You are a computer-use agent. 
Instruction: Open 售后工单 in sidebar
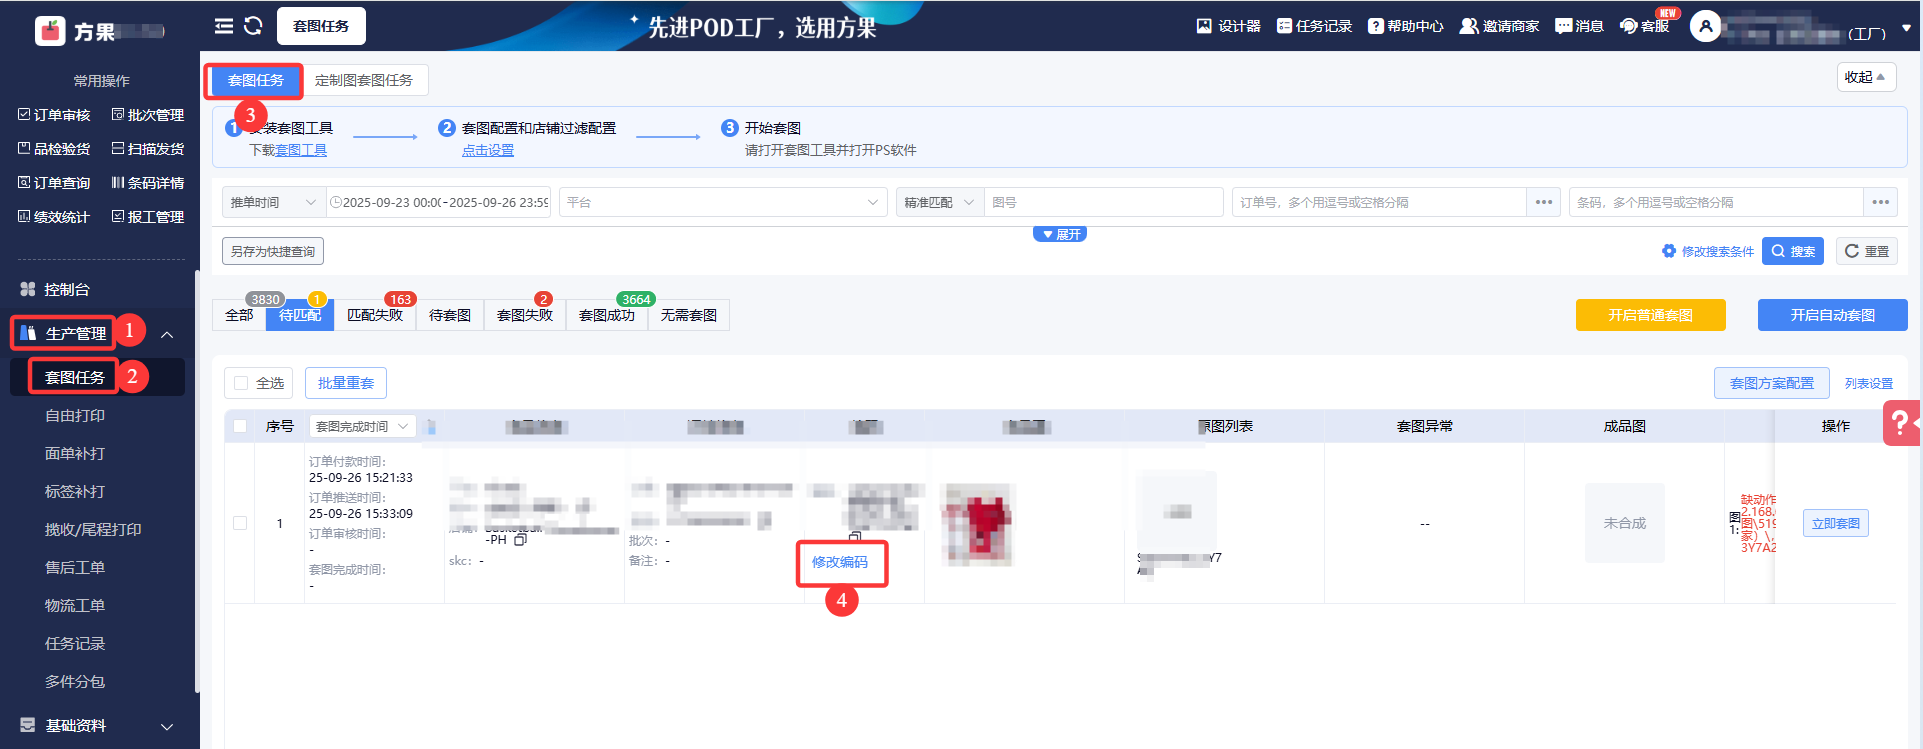pos(75,568)
